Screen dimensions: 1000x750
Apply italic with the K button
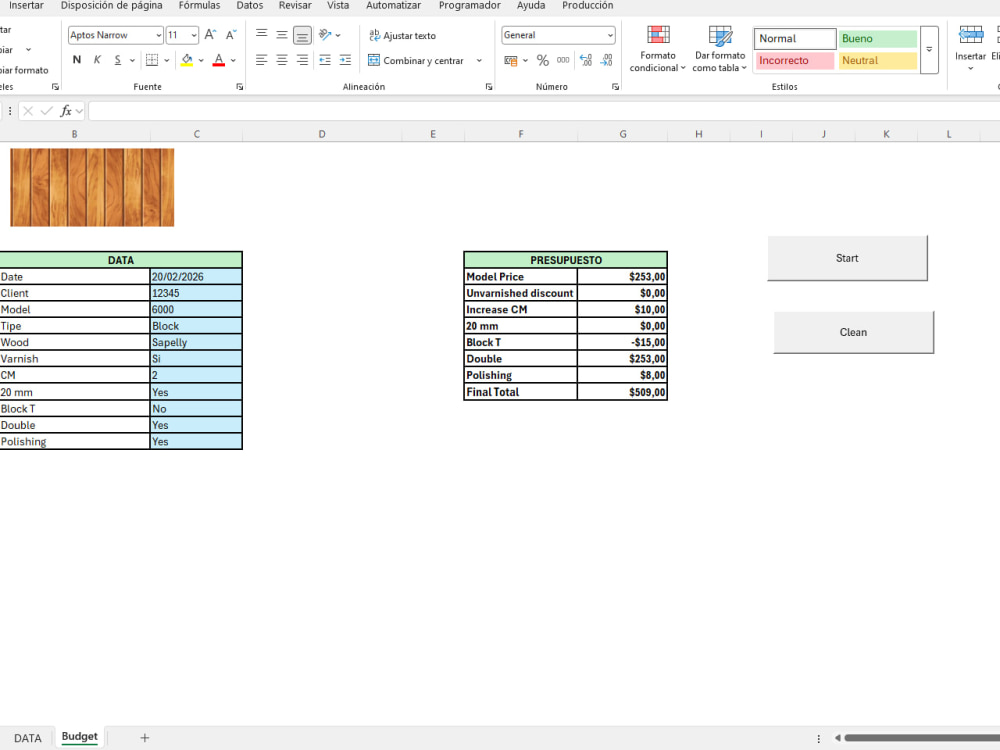(x=97, y=60)
